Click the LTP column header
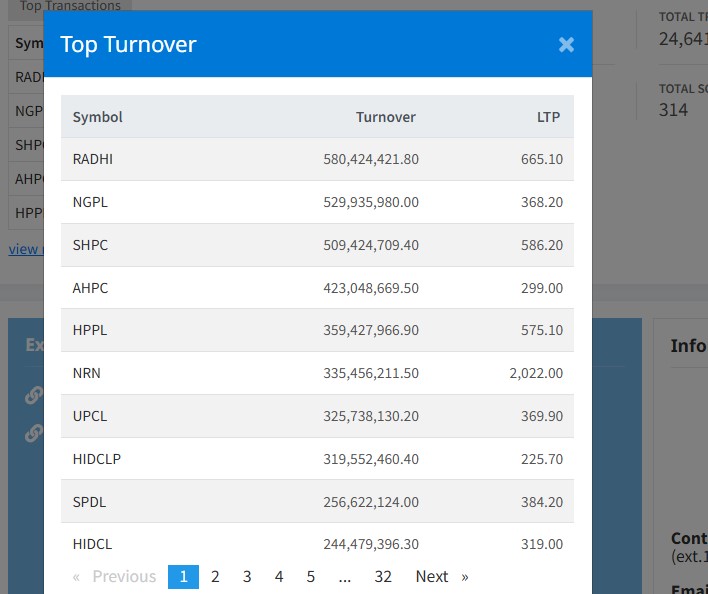Image resolution: width=708 pixels, height=594 pixels. tap(548, 117)
